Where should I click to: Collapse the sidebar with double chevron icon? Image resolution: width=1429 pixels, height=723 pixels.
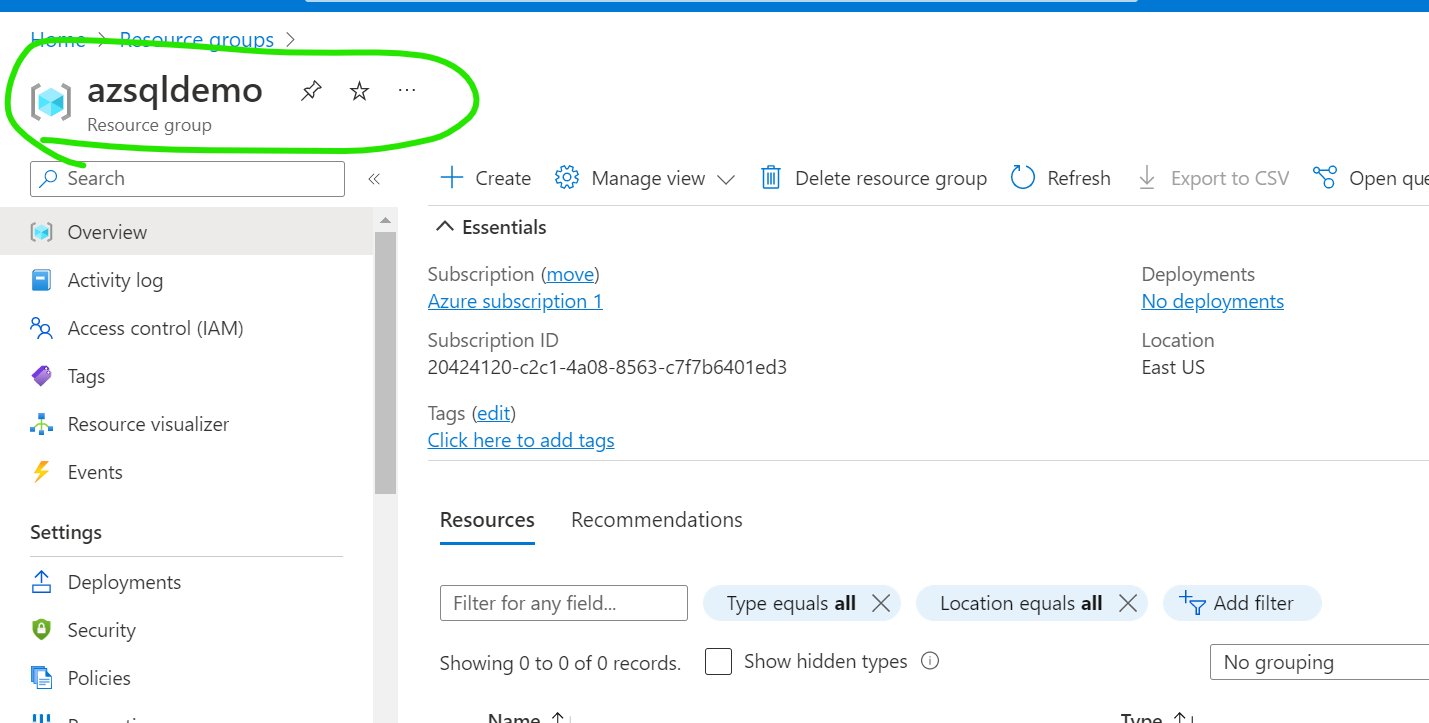(374, 179)
